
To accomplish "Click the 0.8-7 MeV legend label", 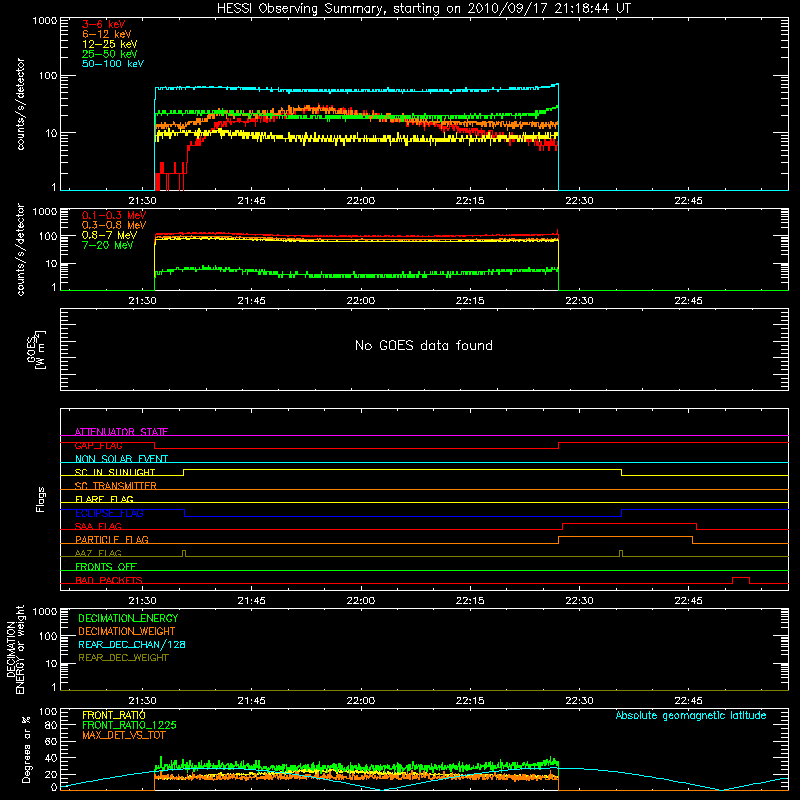I will [109, 235].
